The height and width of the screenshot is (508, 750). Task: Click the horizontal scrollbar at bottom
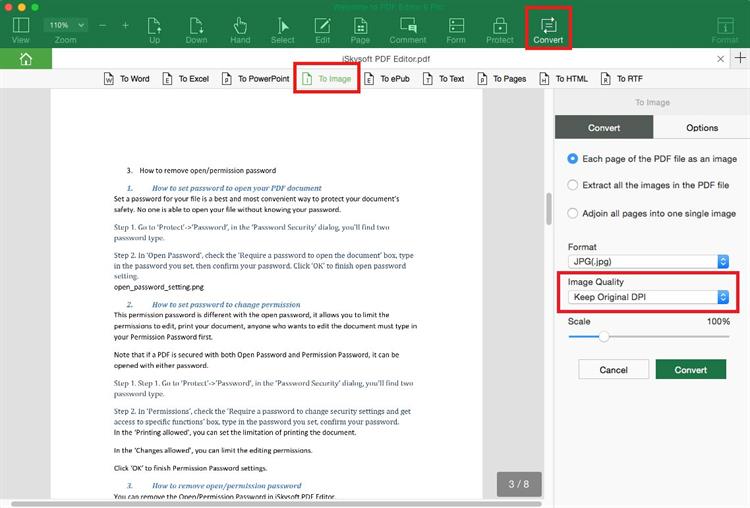[276, 504]
